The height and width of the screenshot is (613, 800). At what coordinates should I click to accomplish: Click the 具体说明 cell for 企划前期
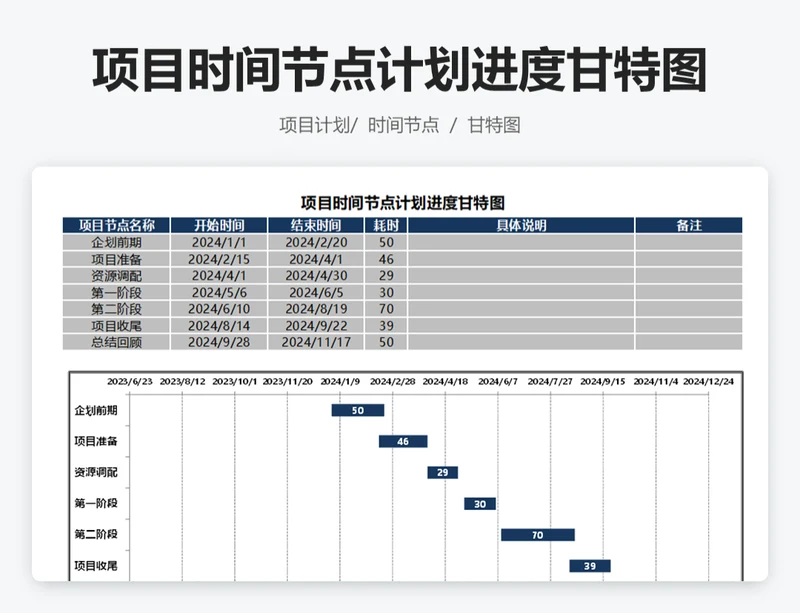point(521,242)
